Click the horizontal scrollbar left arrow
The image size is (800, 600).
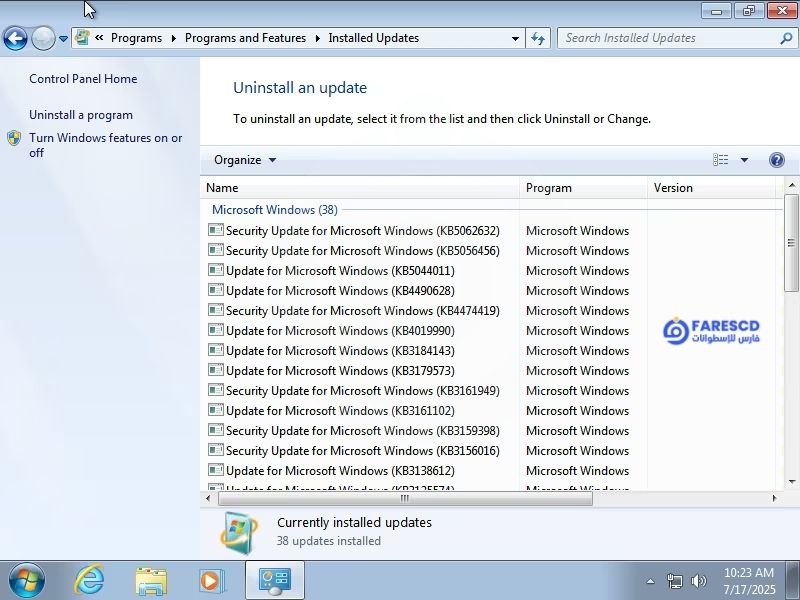click(208, 498)
